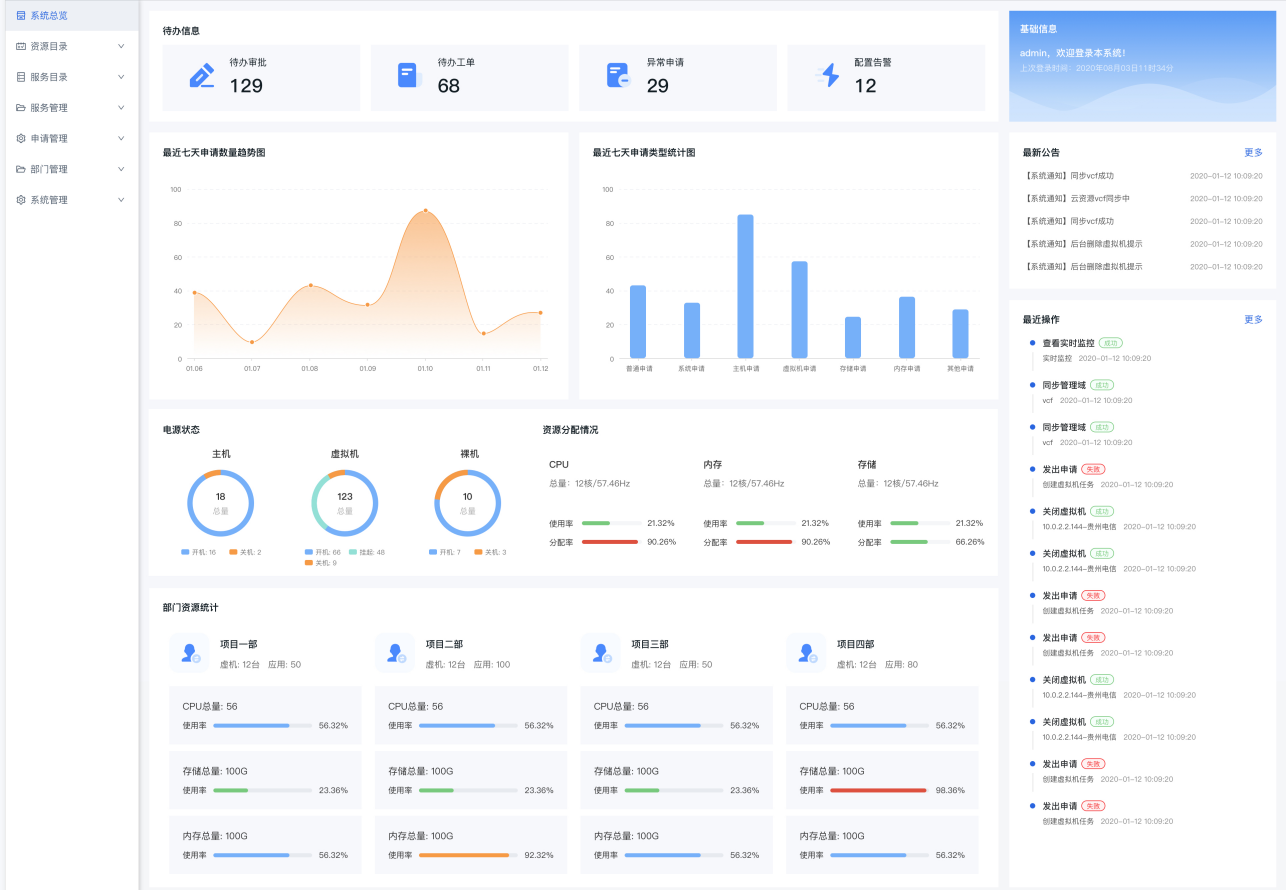Click 项目四部 storage usage bar at 98.36%
The width and height of the screenshot is (1286, 890).
tap(879, 790)
